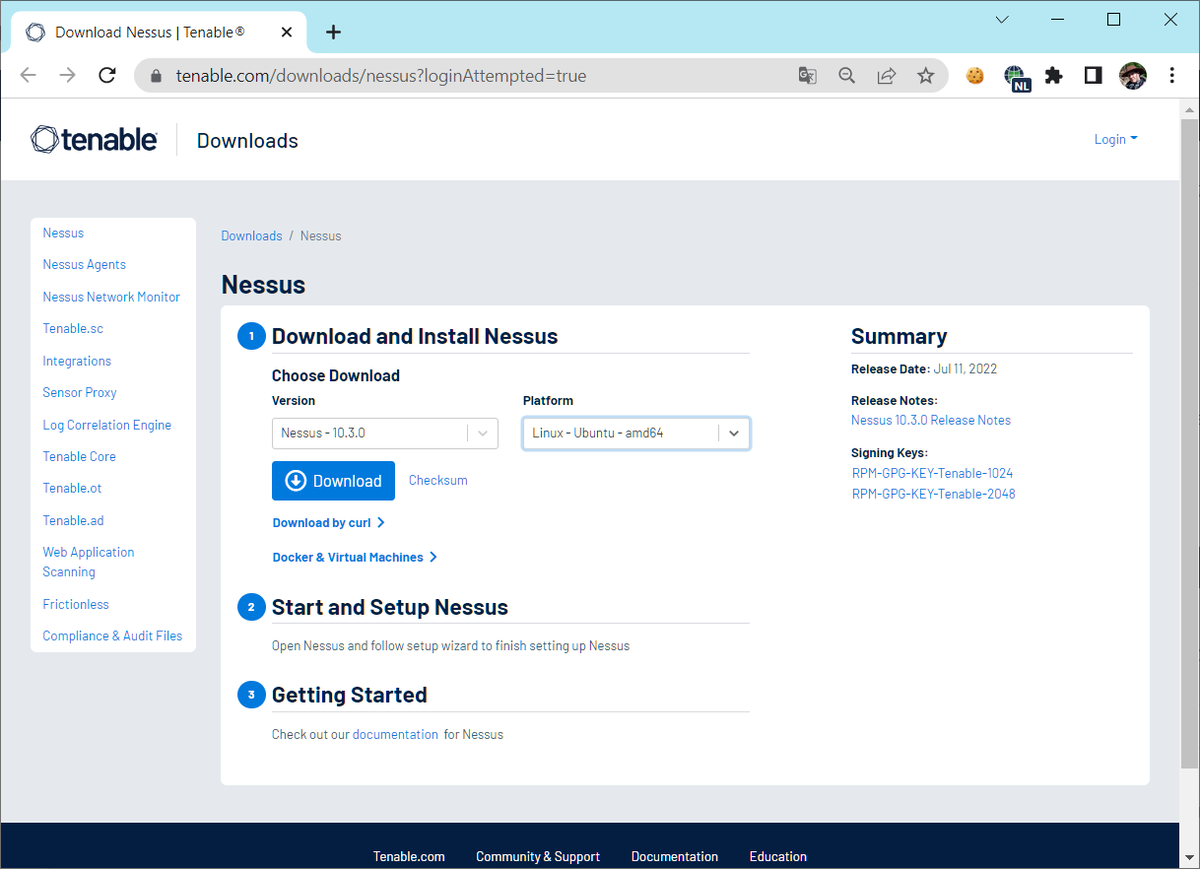
Task: Click the browser profile avatar
Action: pyautogui.click(x=1132, y=75)
